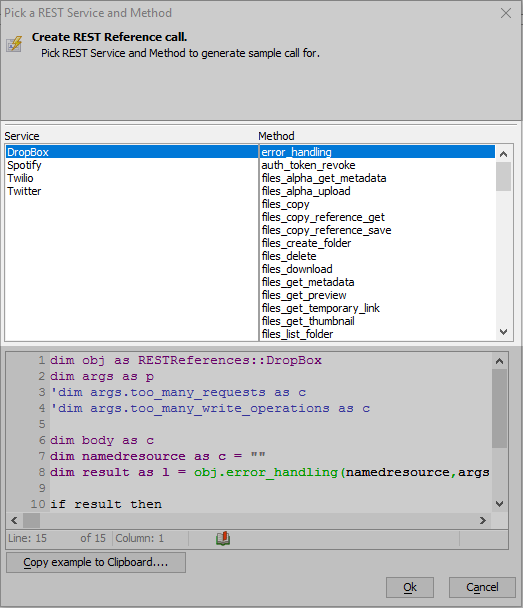Click the red book icon in status bar
Screen dimensions: 523x608
[223, 538]
